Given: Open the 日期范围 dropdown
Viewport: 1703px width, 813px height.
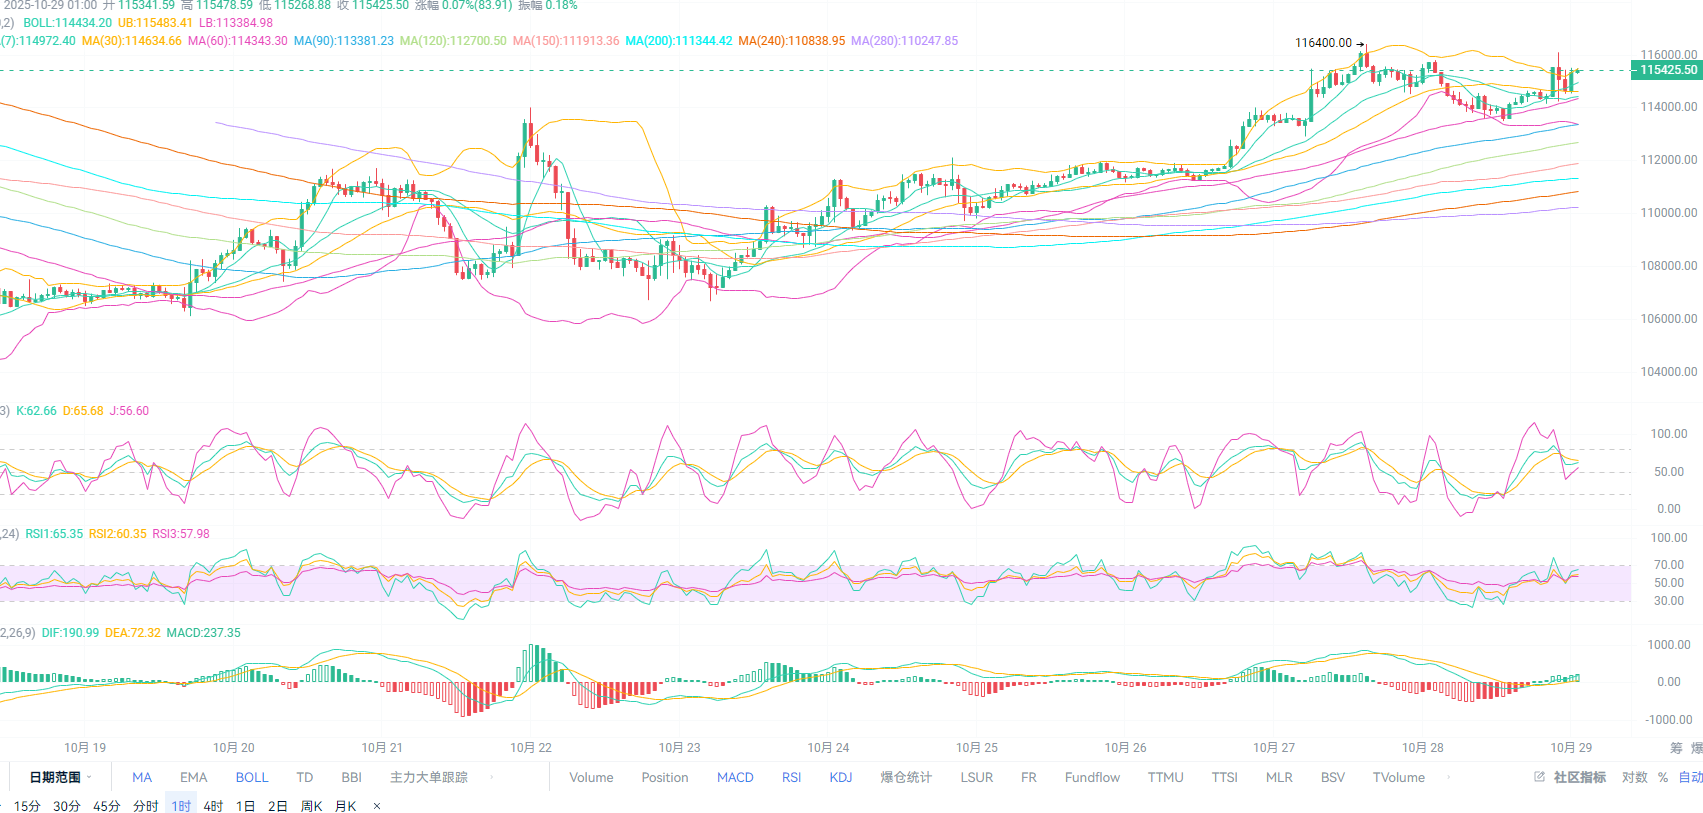Looking at the screenshot, I should tap(59, 777).
